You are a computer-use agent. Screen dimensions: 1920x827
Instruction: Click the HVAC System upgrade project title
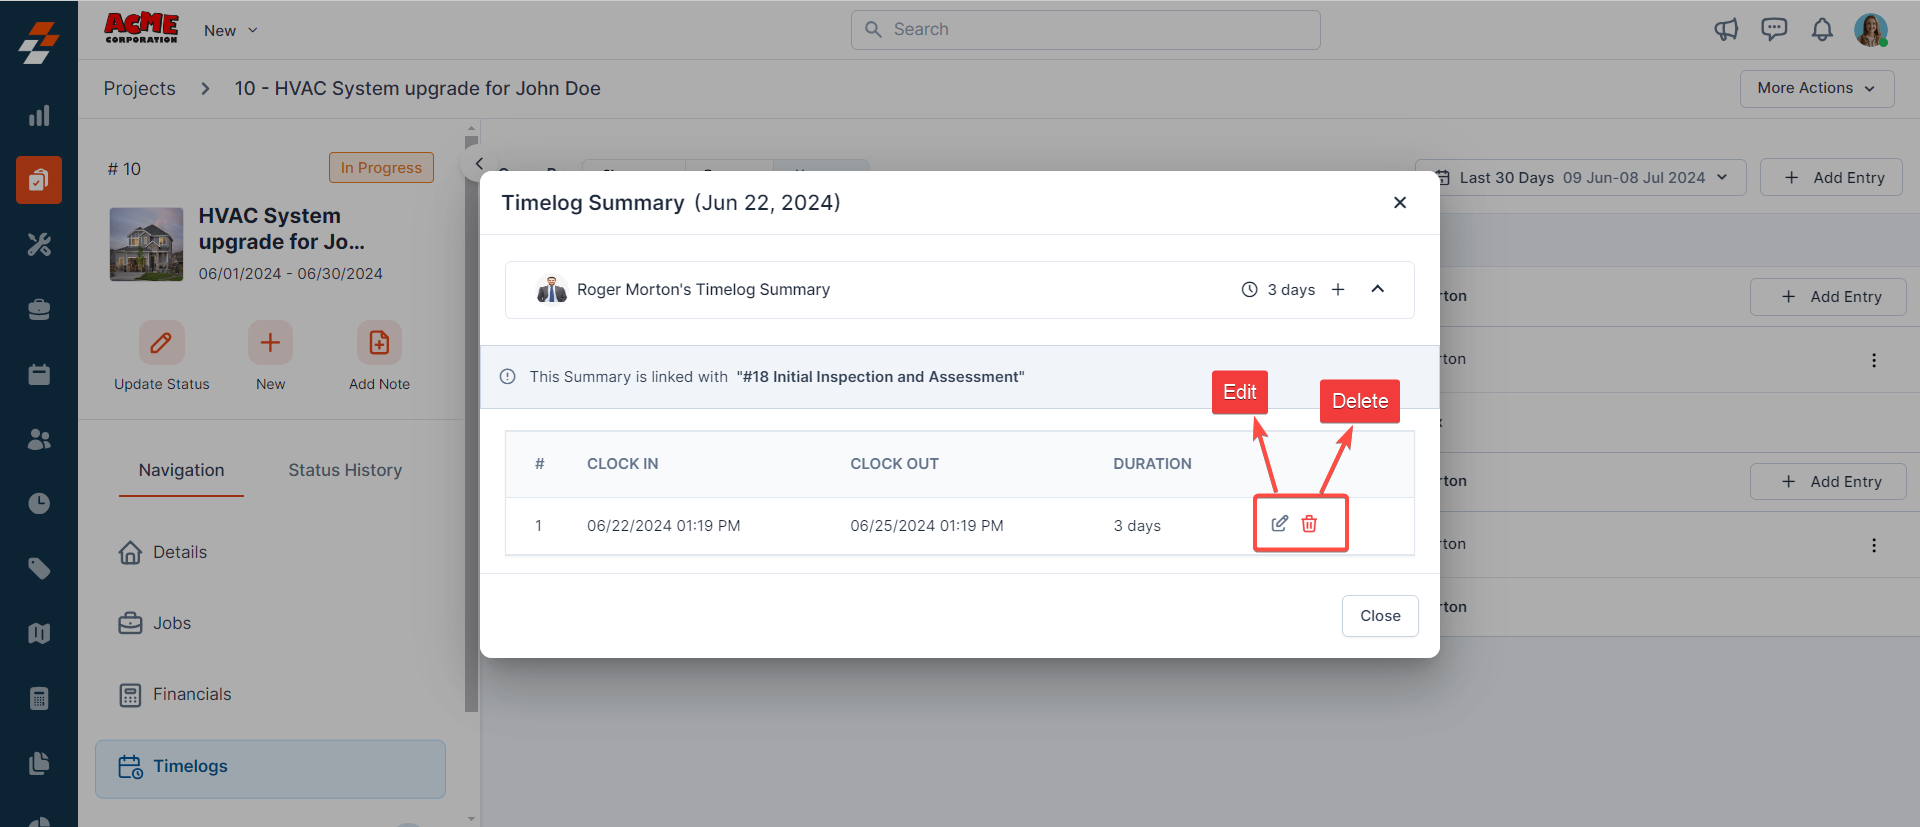tap(282, 229)
